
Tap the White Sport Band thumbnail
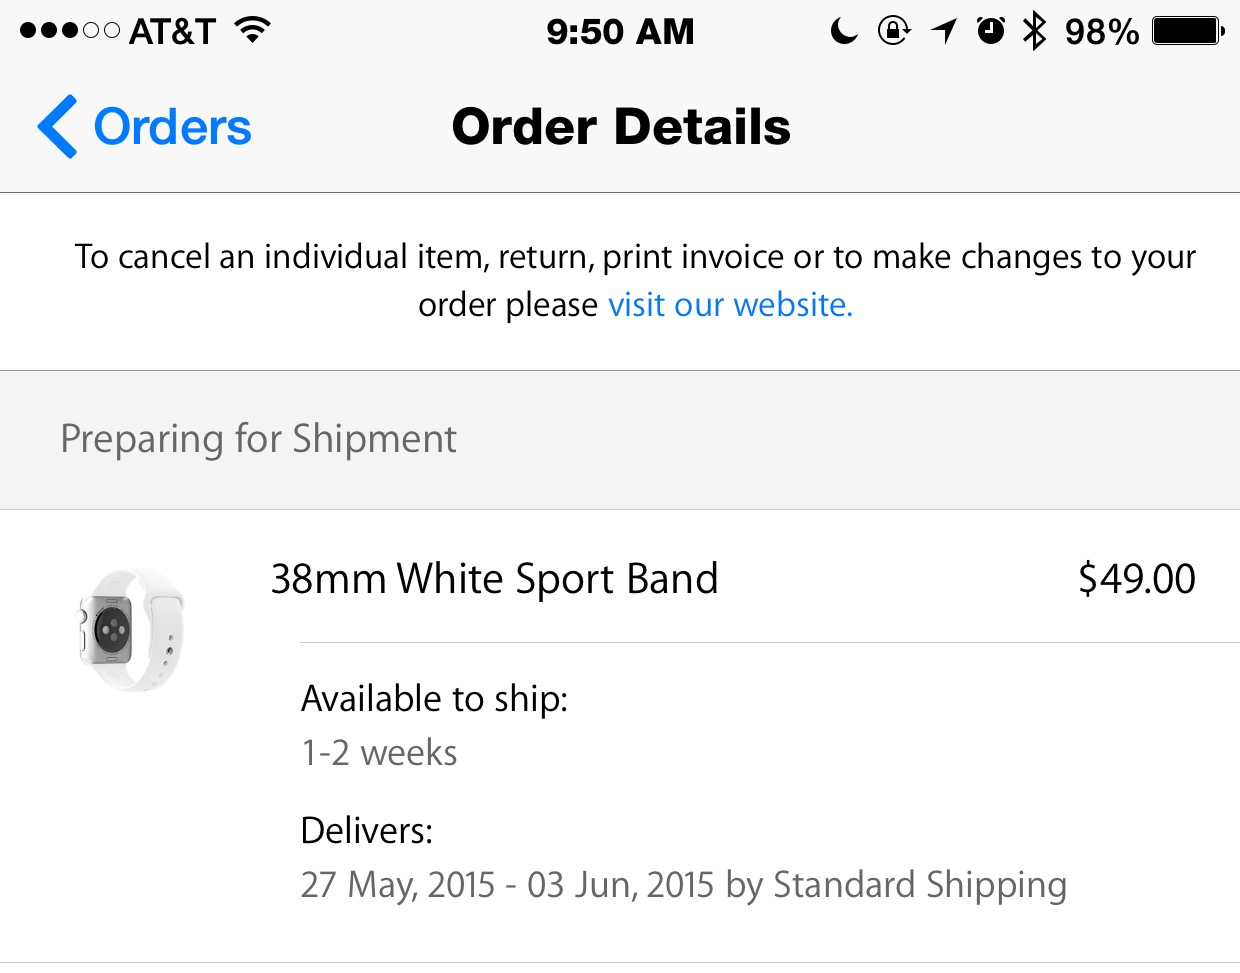click(132, 630)
